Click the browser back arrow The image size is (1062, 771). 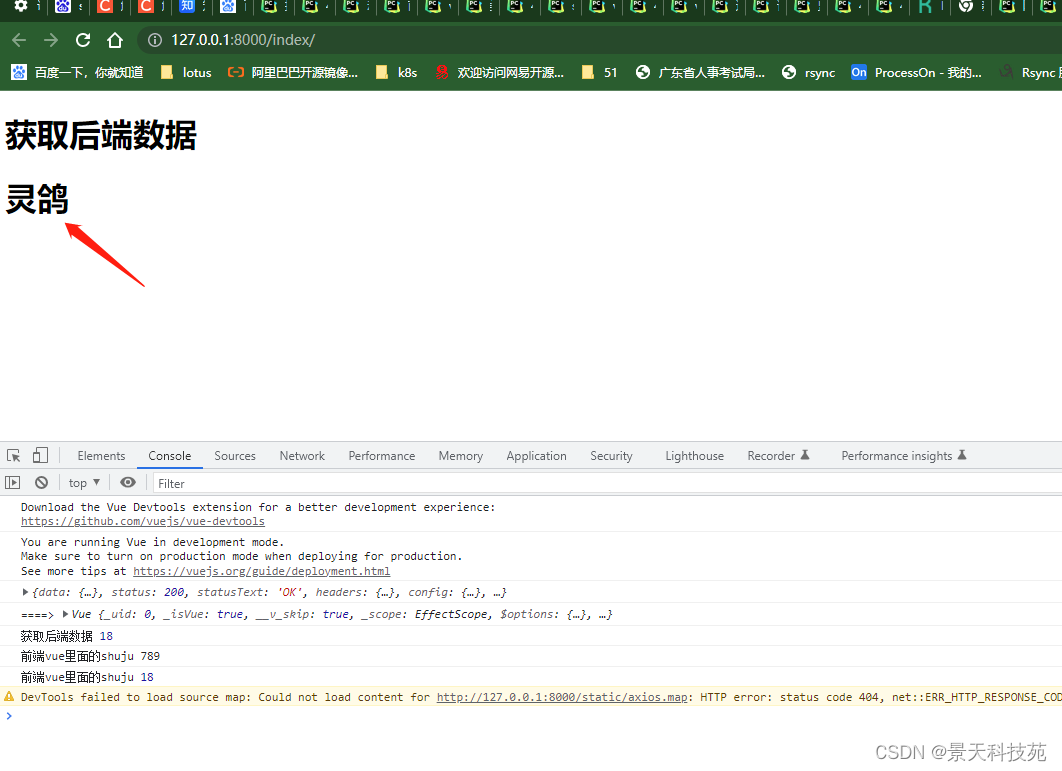tap(19, 40)
